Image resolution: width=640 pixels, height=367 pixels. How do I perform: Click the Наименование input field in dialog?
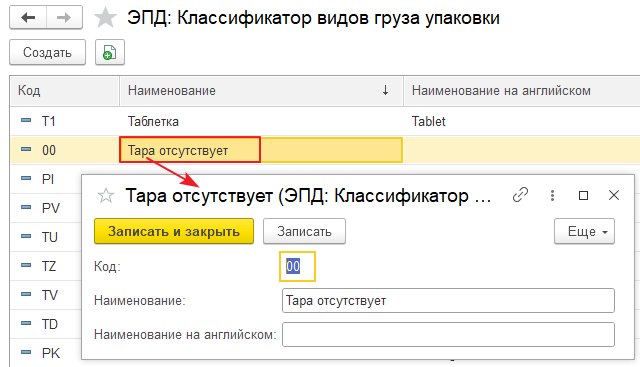[448, 301]
